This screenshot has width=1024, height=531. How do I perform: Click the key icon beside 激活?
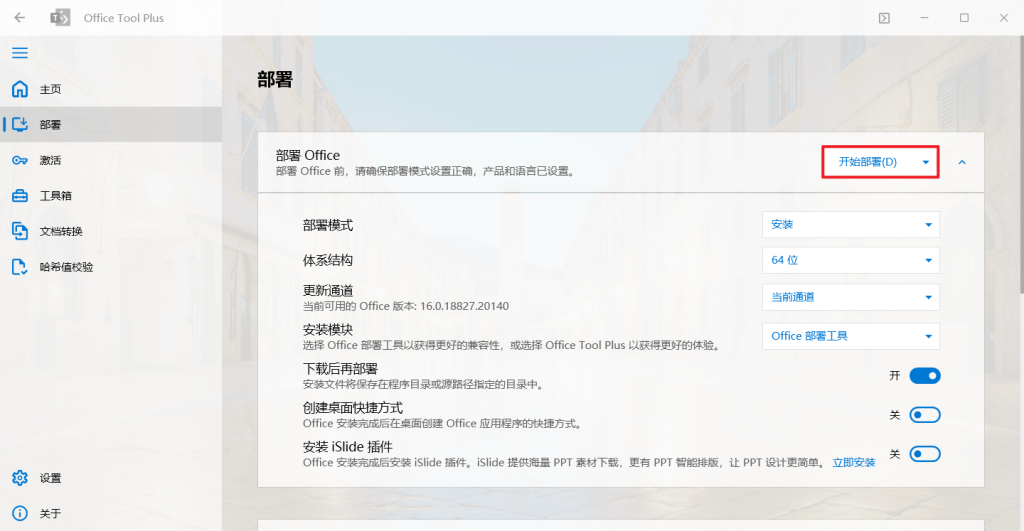click(x=20, y=160)
